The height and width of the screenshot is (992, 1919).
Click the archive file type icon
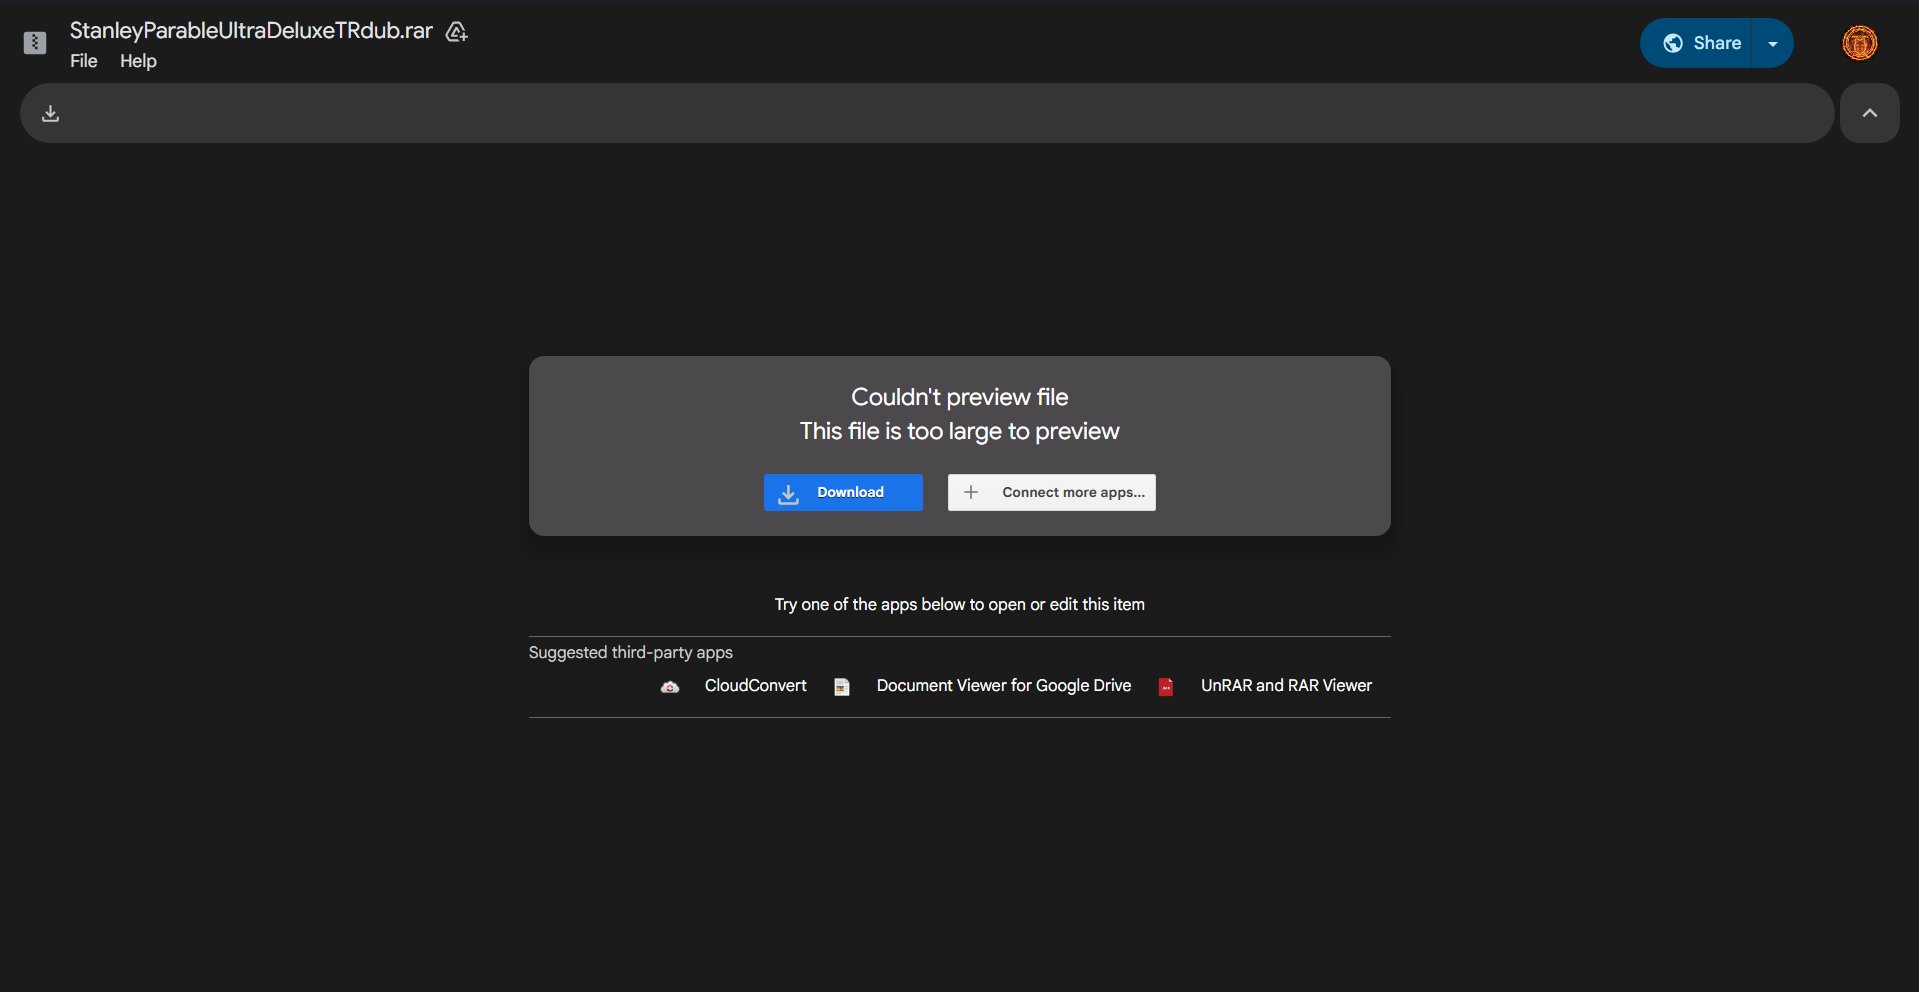click(x=35, y=43)
